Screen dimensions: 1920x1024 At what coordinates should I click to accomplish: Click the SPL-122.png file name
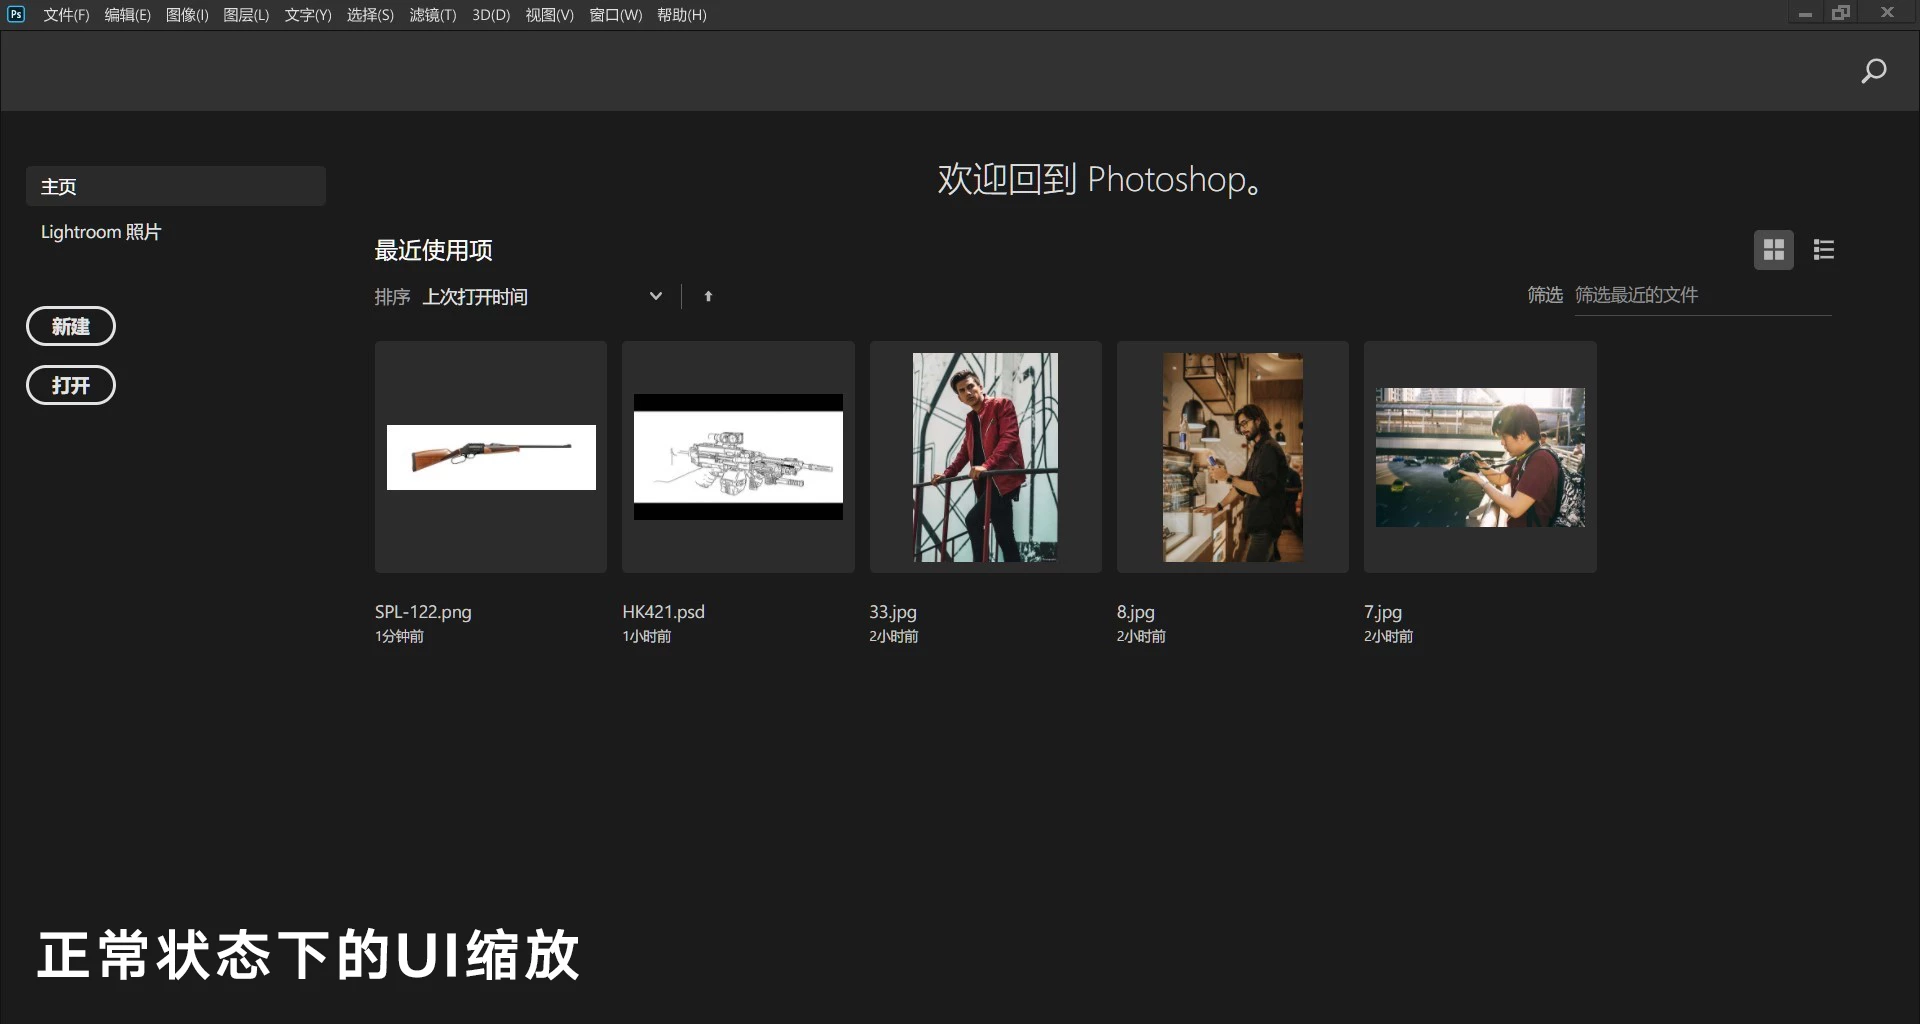[423, 612]
